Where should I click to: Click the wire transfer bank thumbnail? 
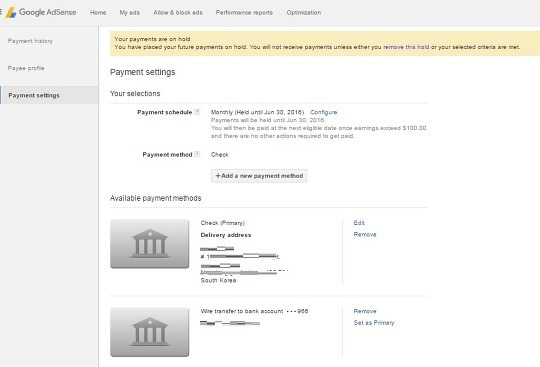[x=149, y=332]
